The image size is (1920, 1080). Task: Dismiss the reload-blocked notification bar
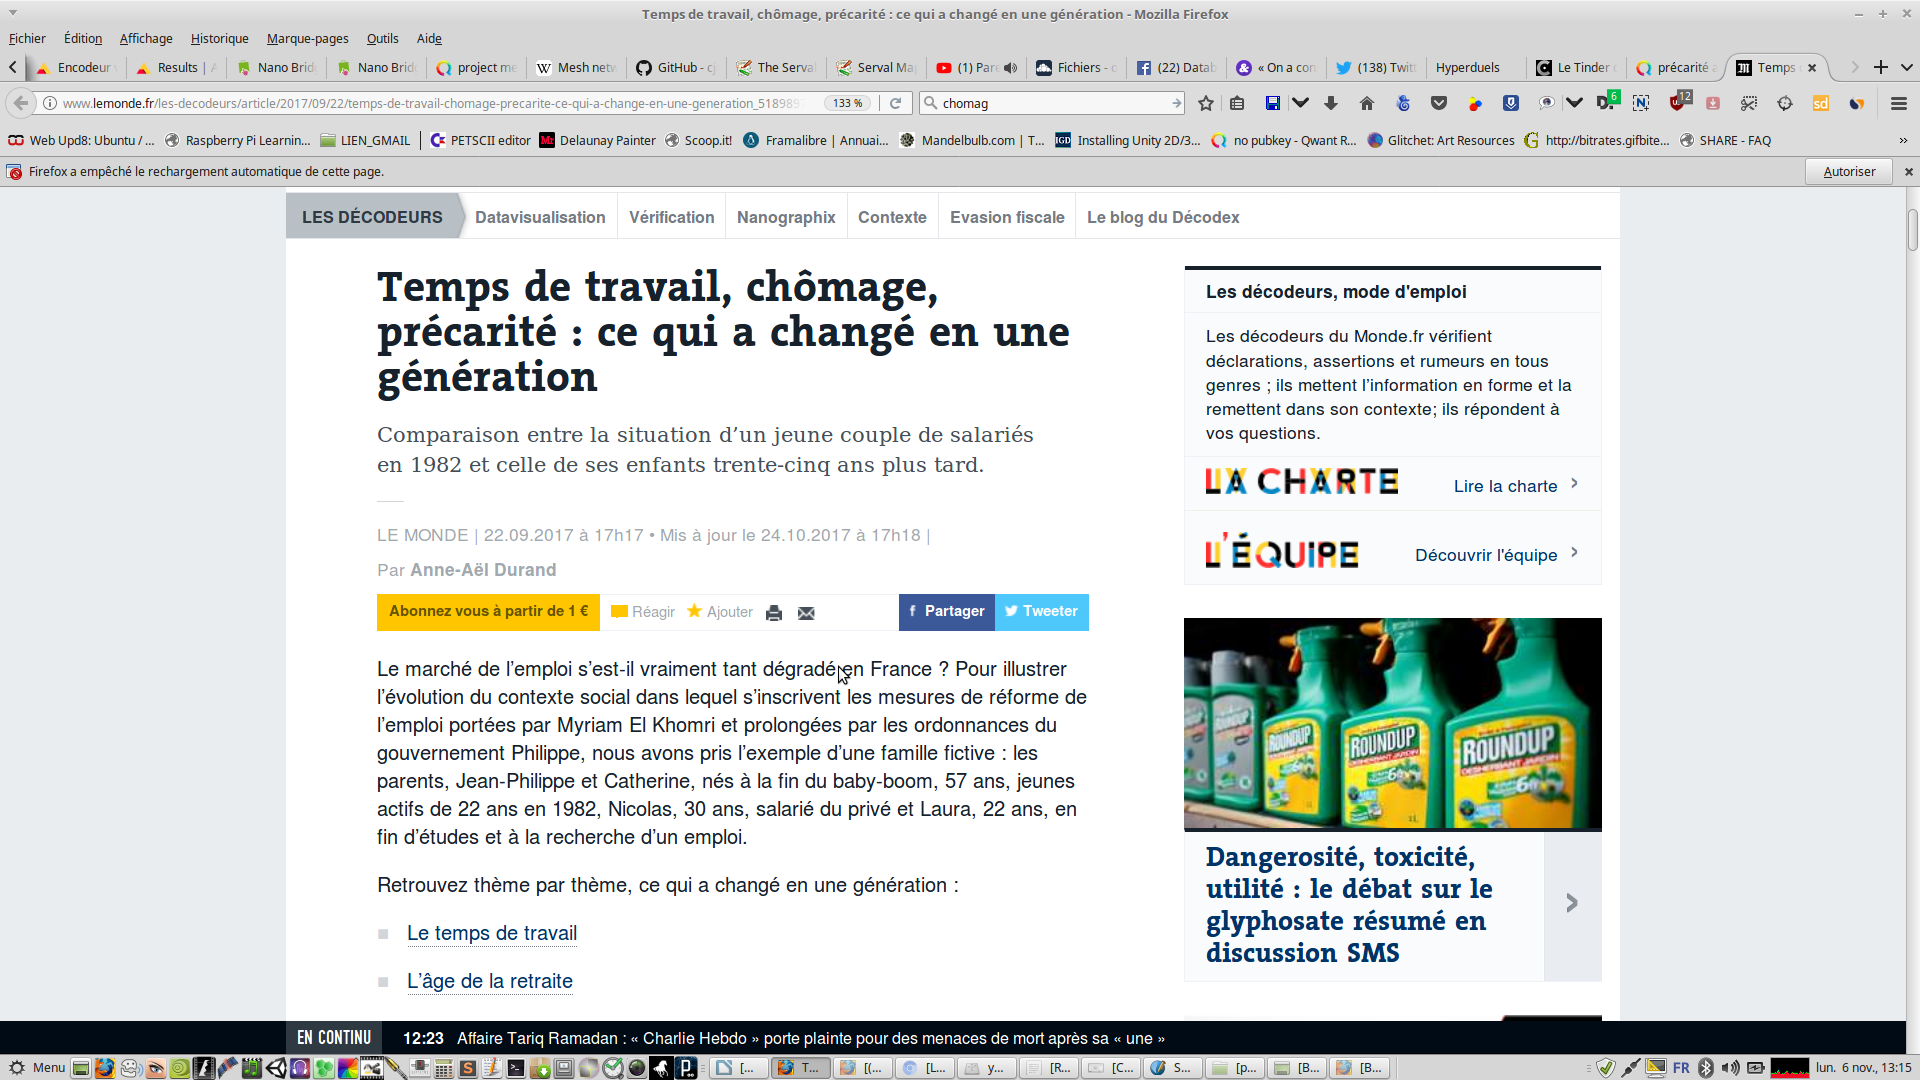[x=1908, y=172]
